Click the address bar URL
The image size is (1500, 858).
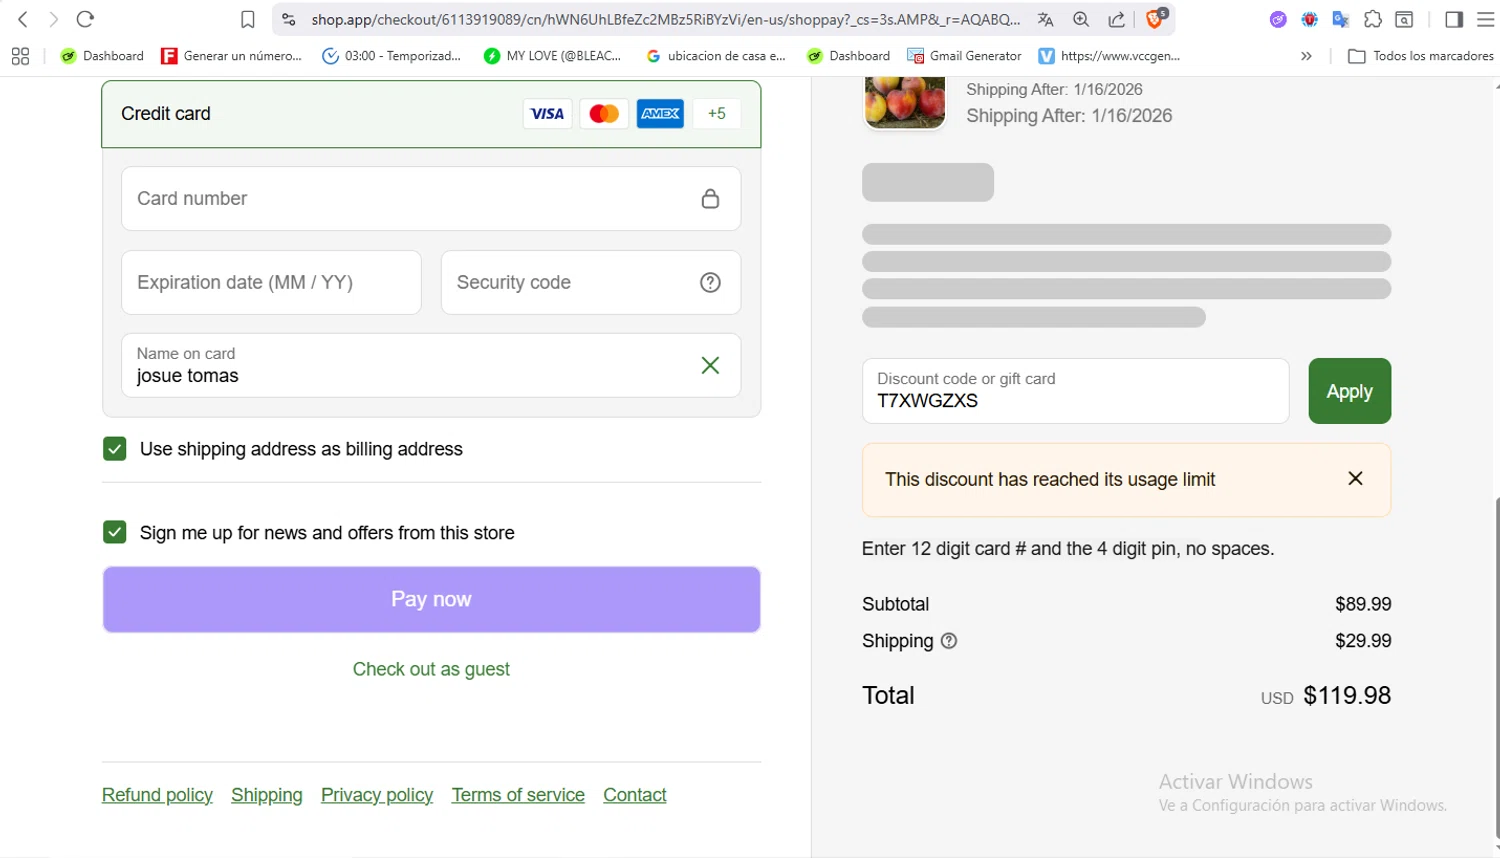click(x=665, y=19)
